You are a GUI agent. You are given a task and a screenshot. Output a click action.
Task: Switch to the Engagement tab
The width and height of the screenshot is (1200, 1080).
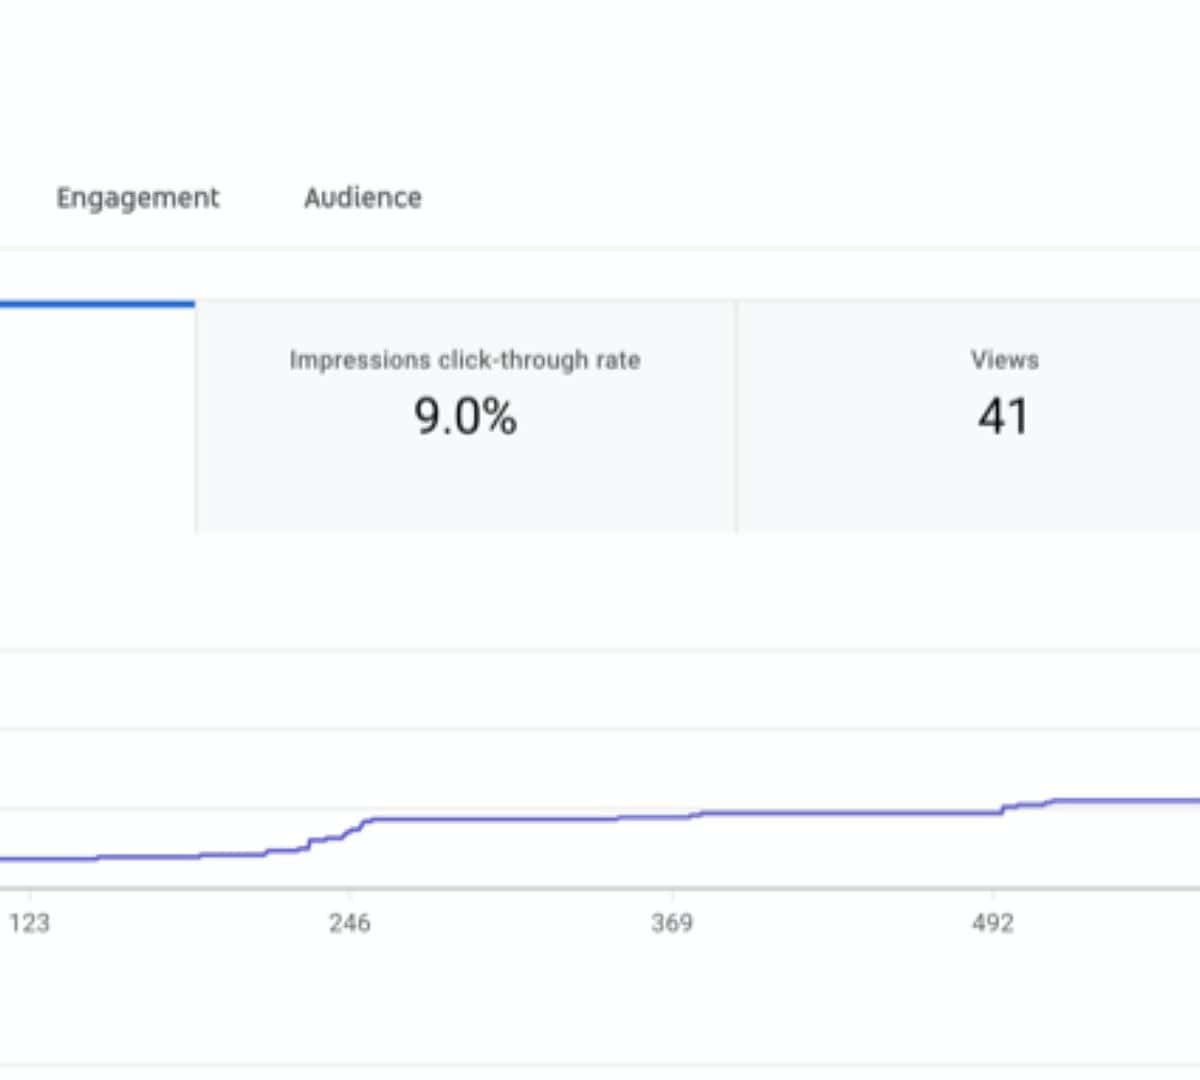coord(137,198)
